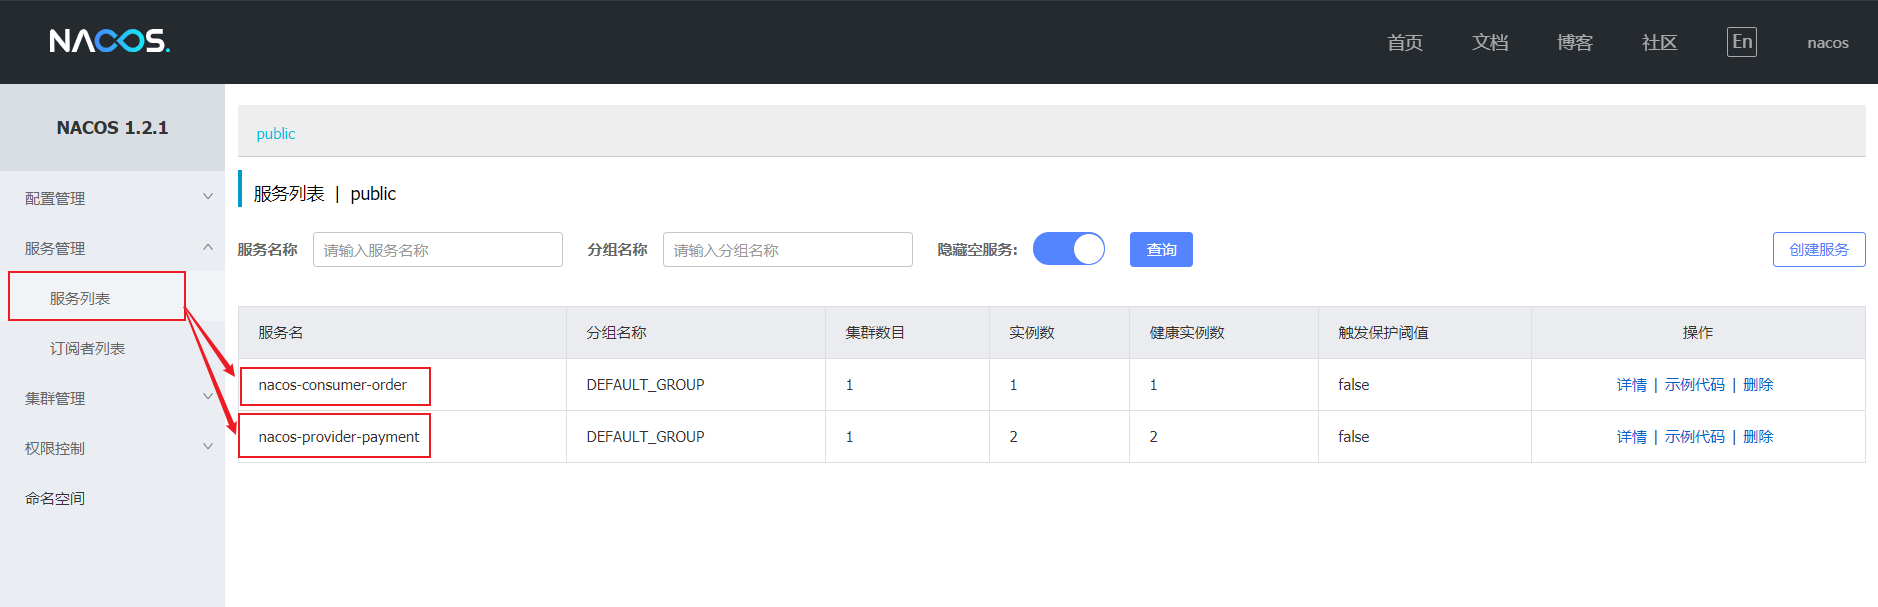
Task: Select the public namespace tab
Action: point(276,134)
